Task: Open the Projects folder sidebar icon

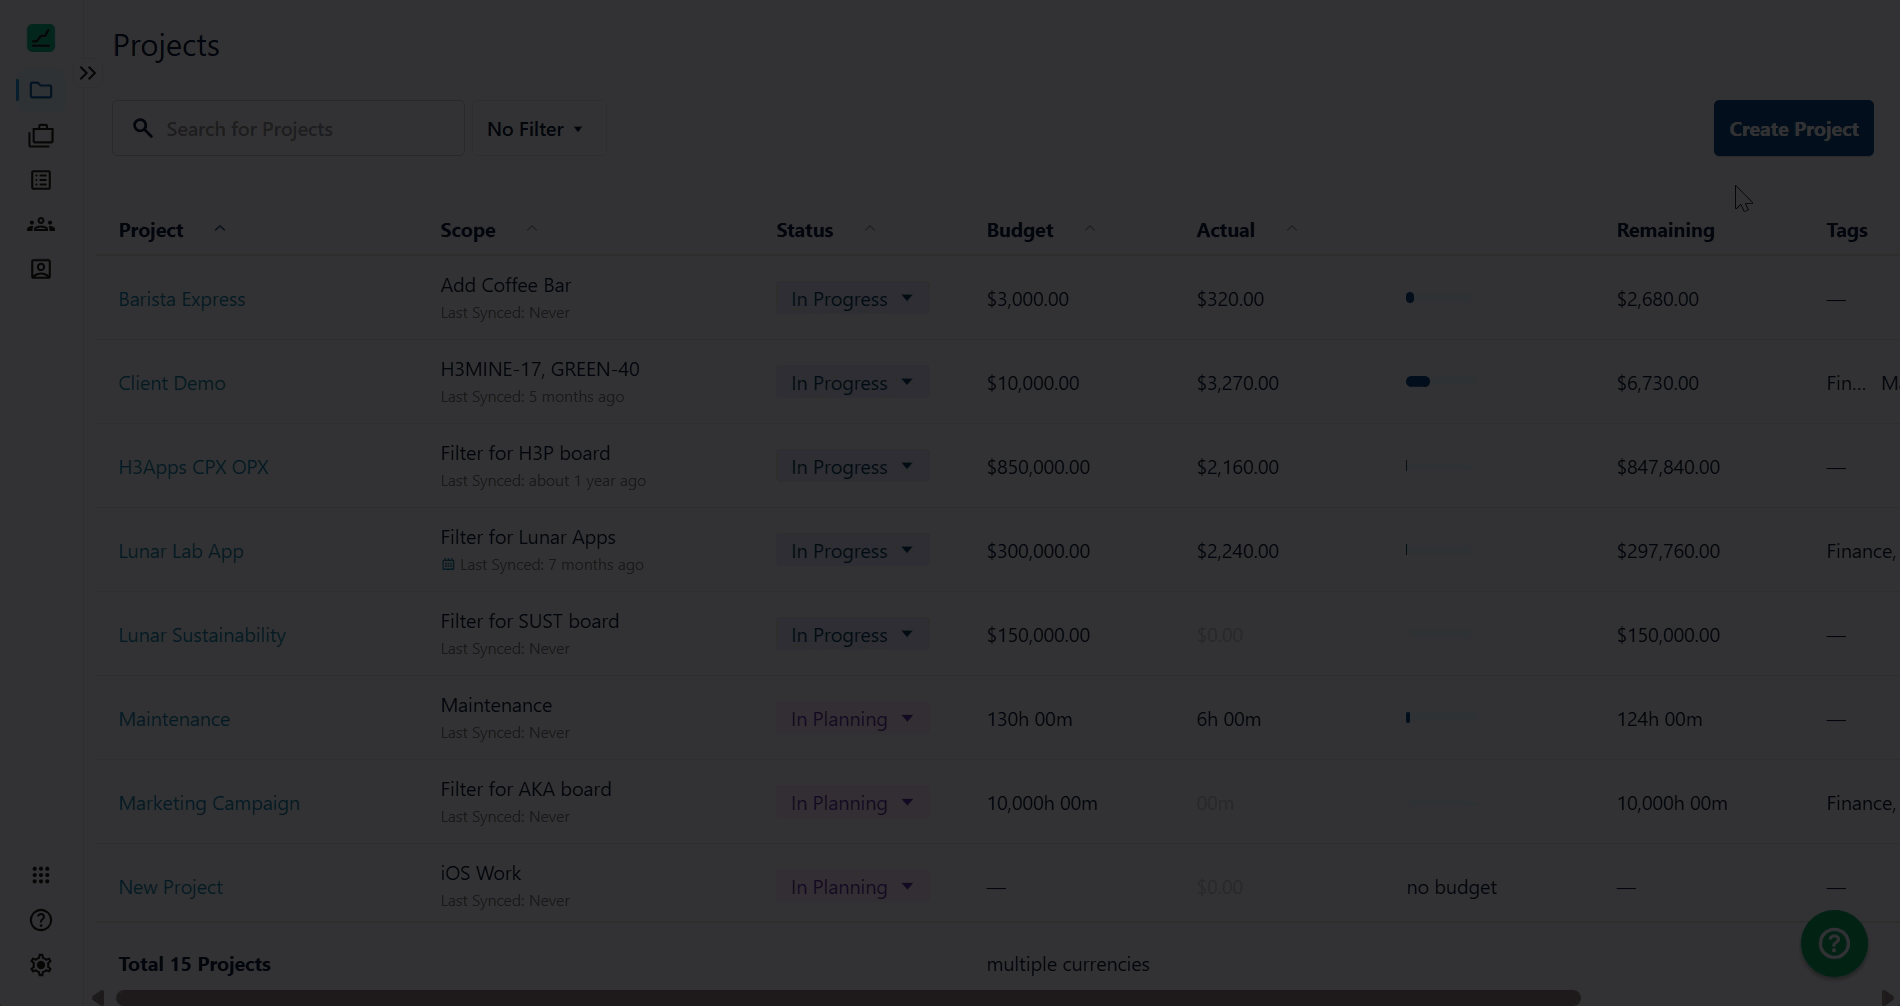Action: (41, 91)
